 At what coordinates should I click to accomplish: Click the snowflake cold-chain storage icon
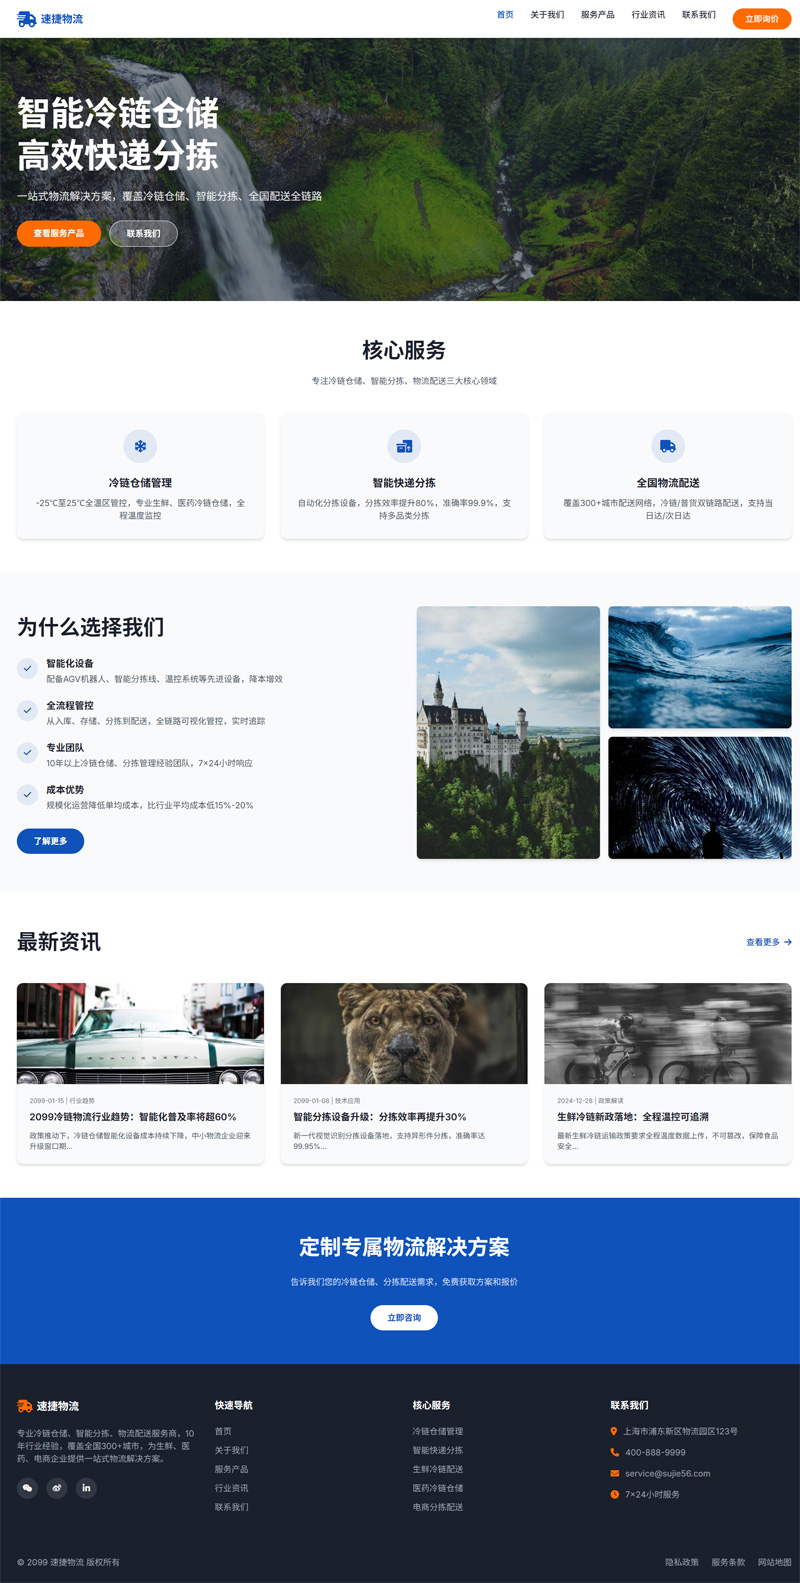140,446
